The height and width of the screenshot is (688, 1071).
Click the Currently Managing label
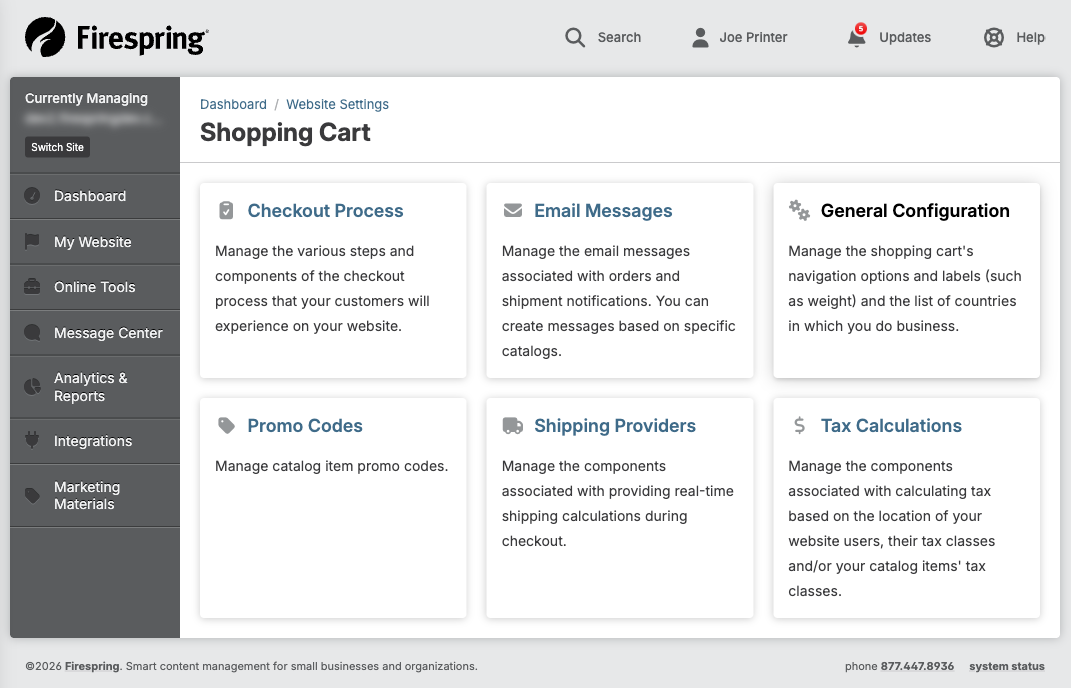87,98
